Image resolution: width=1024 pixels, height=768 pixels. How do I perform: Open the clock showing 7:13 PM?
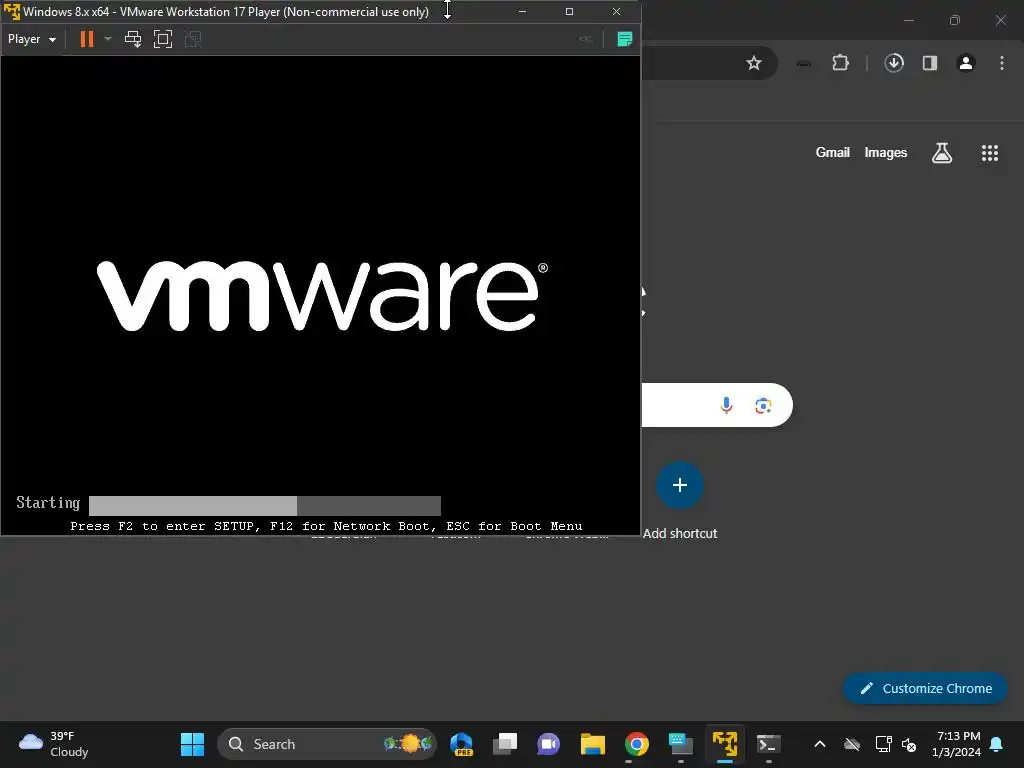coord(957,744)
